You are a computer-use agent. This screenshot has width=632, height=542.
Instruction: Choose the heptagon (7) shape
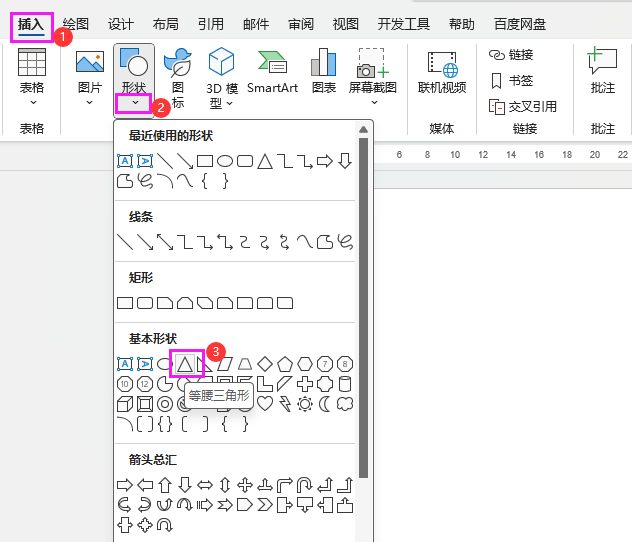(x=325, y=364)
